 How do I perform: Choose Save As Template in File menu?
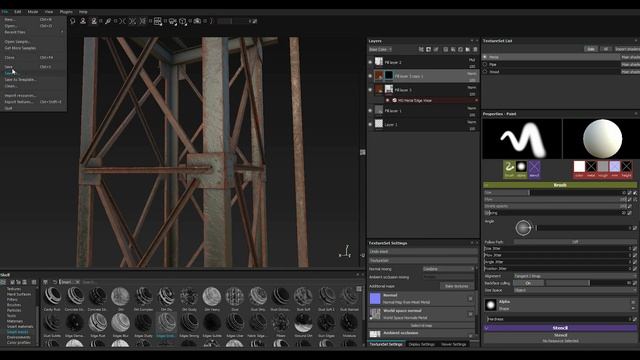pyautogui.click(x=33, y=80)
